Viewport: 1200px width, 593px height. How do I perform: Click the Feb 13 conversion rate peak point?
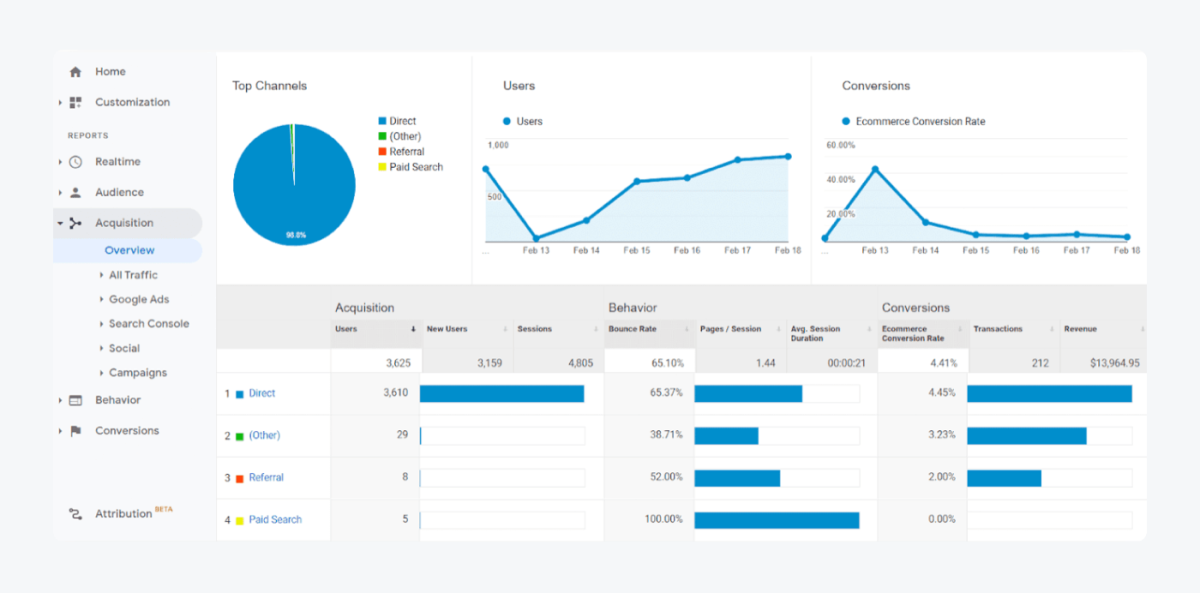(x=875, y=169)
